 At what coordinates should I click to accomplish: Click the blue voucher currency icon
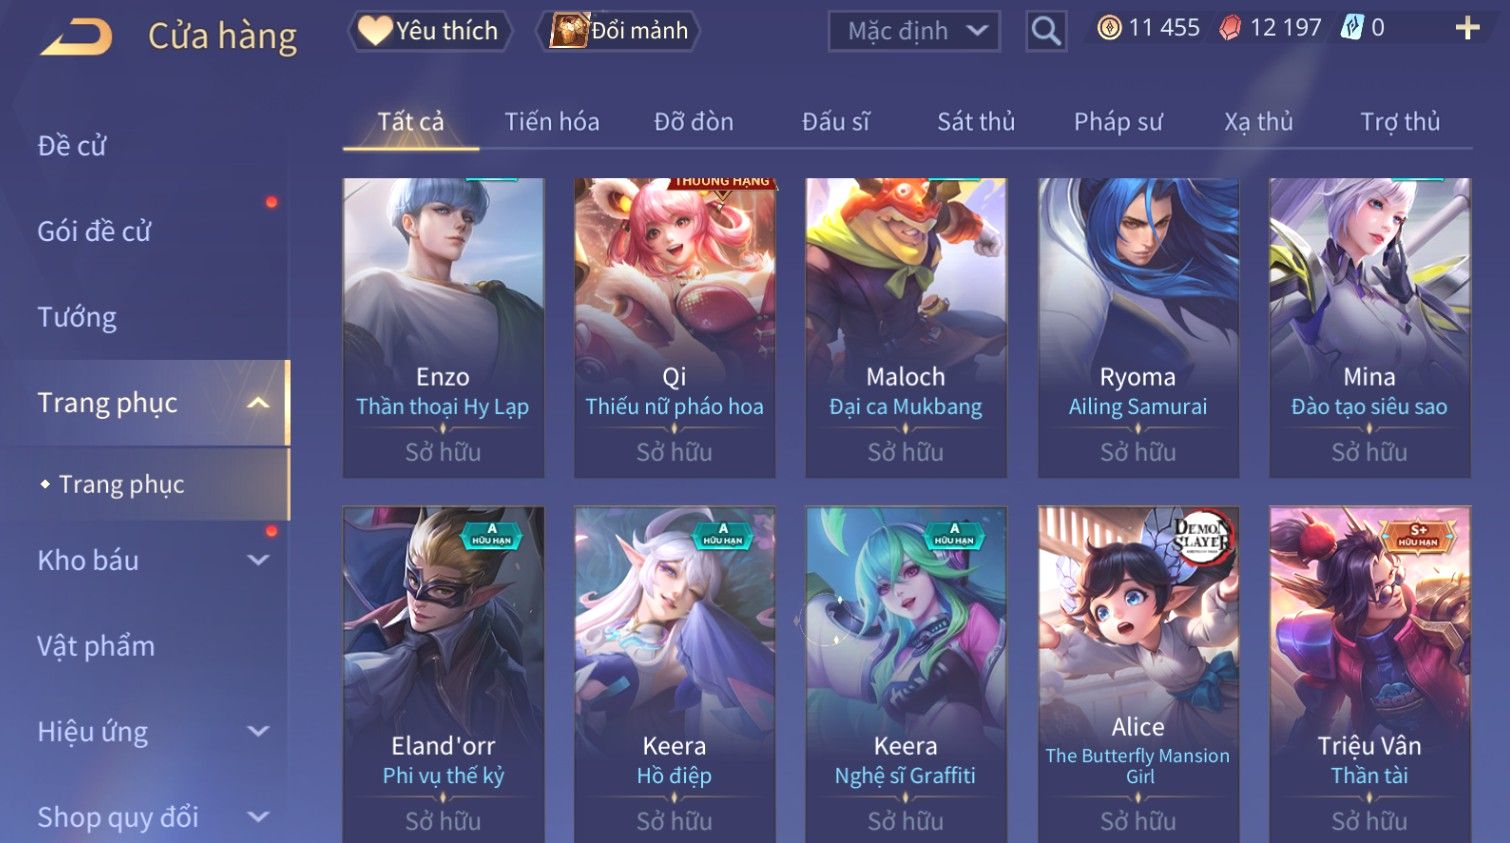pos(1352,27)
